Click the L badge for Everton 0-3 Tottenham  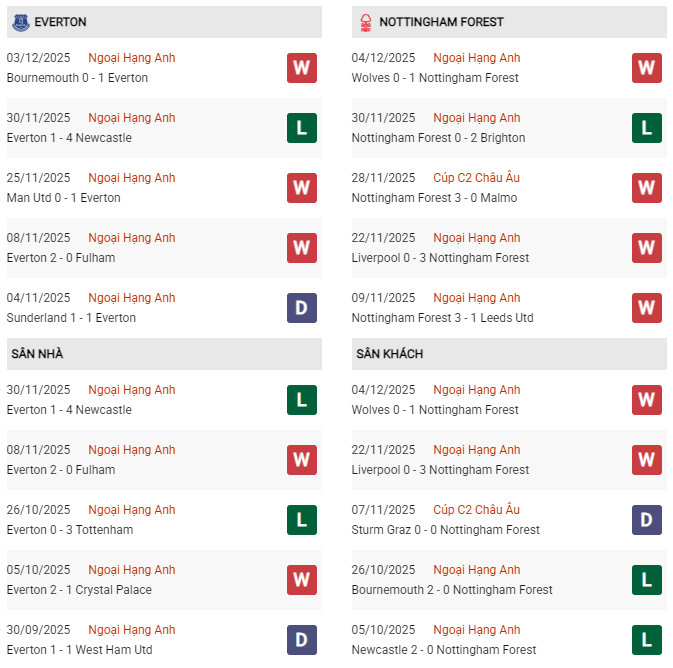pos(302,520)
